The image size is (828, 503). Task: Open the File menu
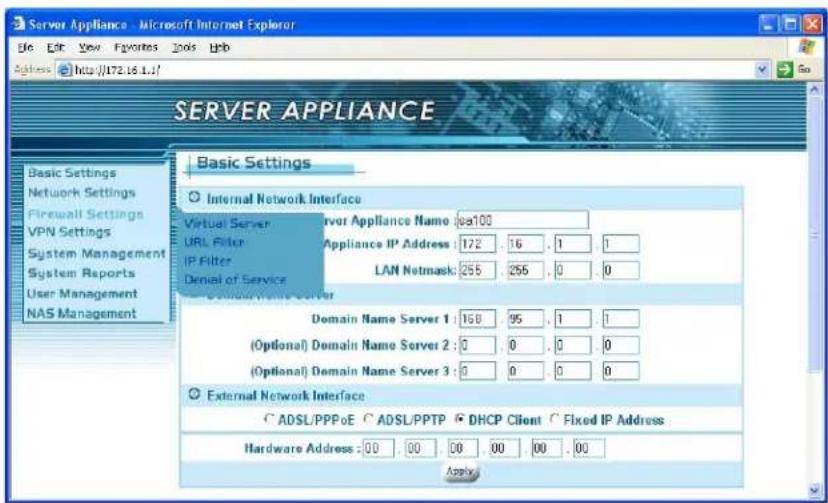(x=25, y=48)
